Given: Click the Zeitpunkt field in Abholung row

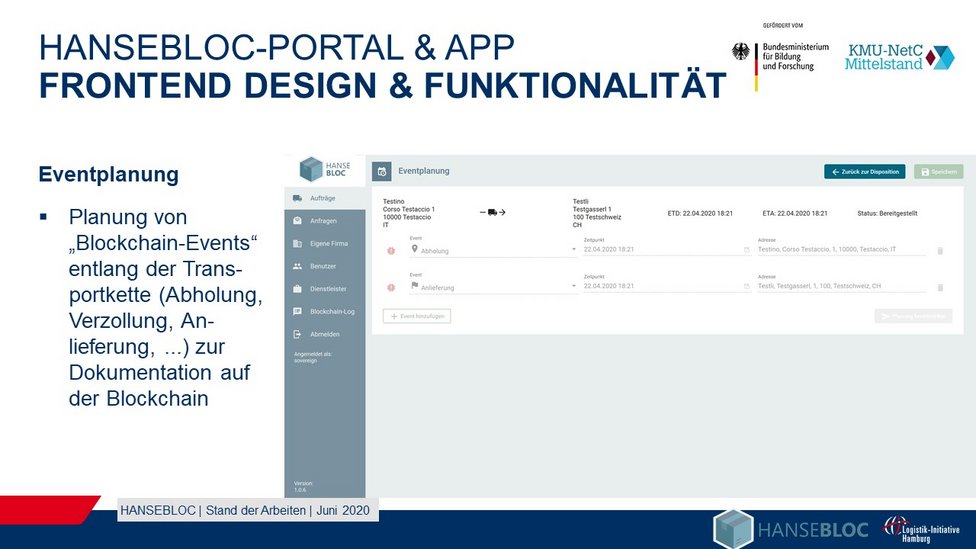Looking at the screenshot, I should pos(666,249).
